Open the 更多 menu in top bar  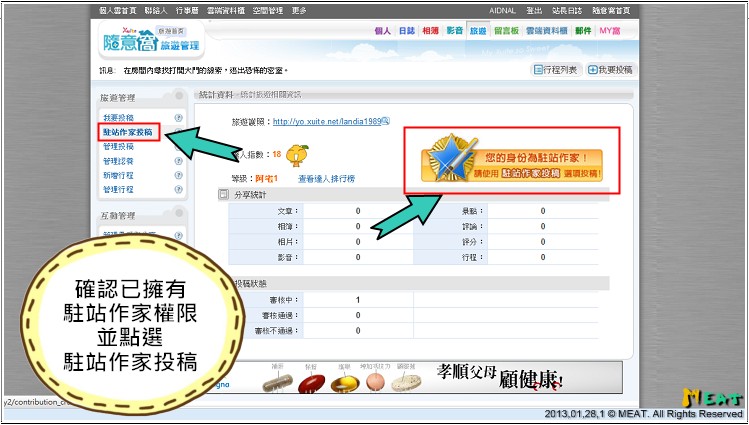299,11
